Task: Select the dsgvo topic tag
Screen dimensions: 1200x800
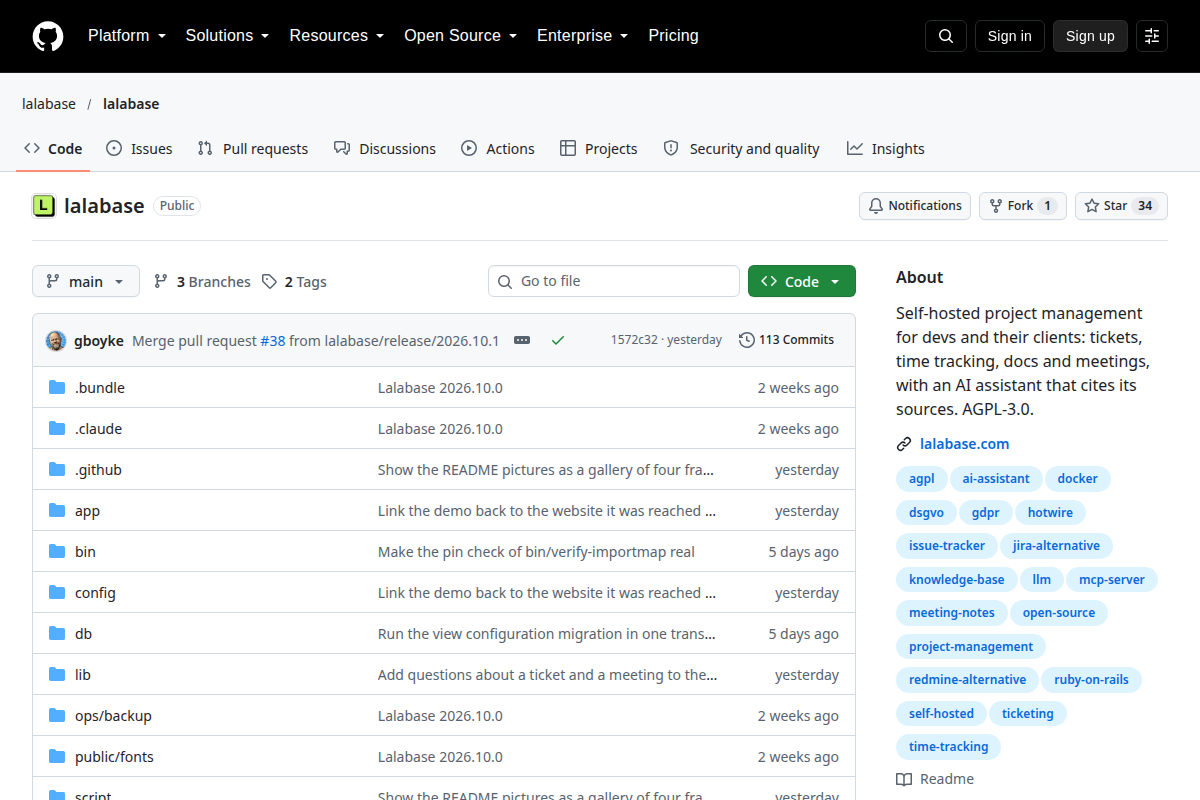Action: click(926, 513)
